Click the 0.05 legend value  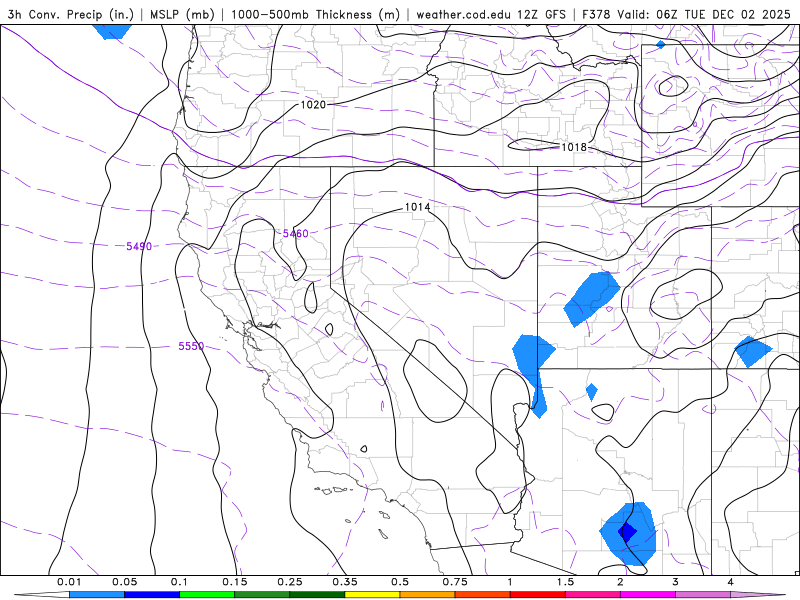click(124, 582)
